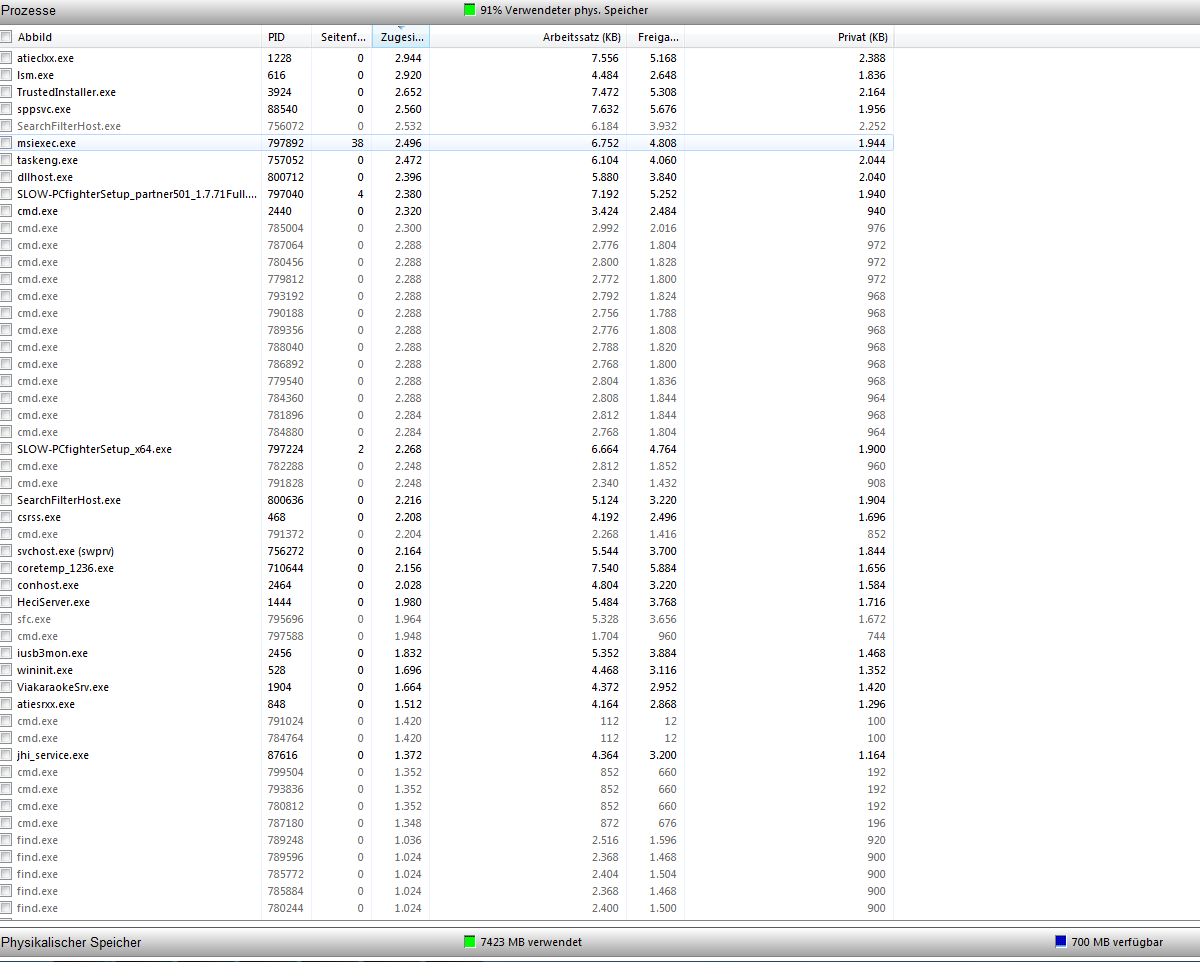This screenshot has width=1200, height=962.
Task: Click the 7.556 Arbeitssatz value for atieclxx.exe
Action: pyautogui.click(x=605, y=58)
